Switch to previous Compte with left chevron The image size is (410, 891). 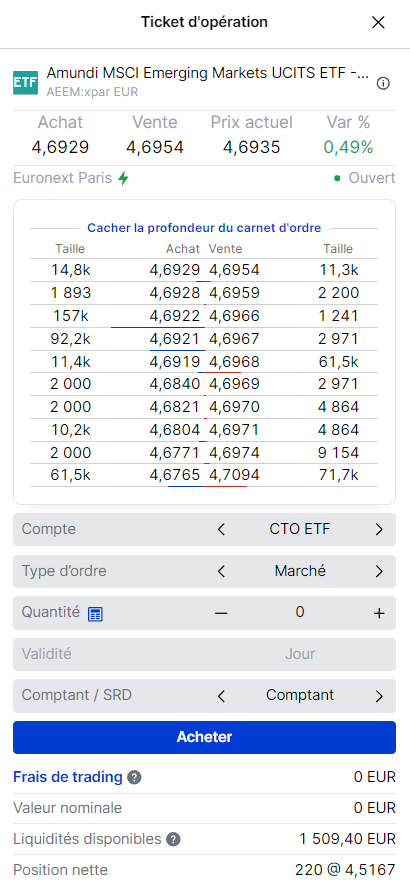pyautogui.click(x=221, y=530)
